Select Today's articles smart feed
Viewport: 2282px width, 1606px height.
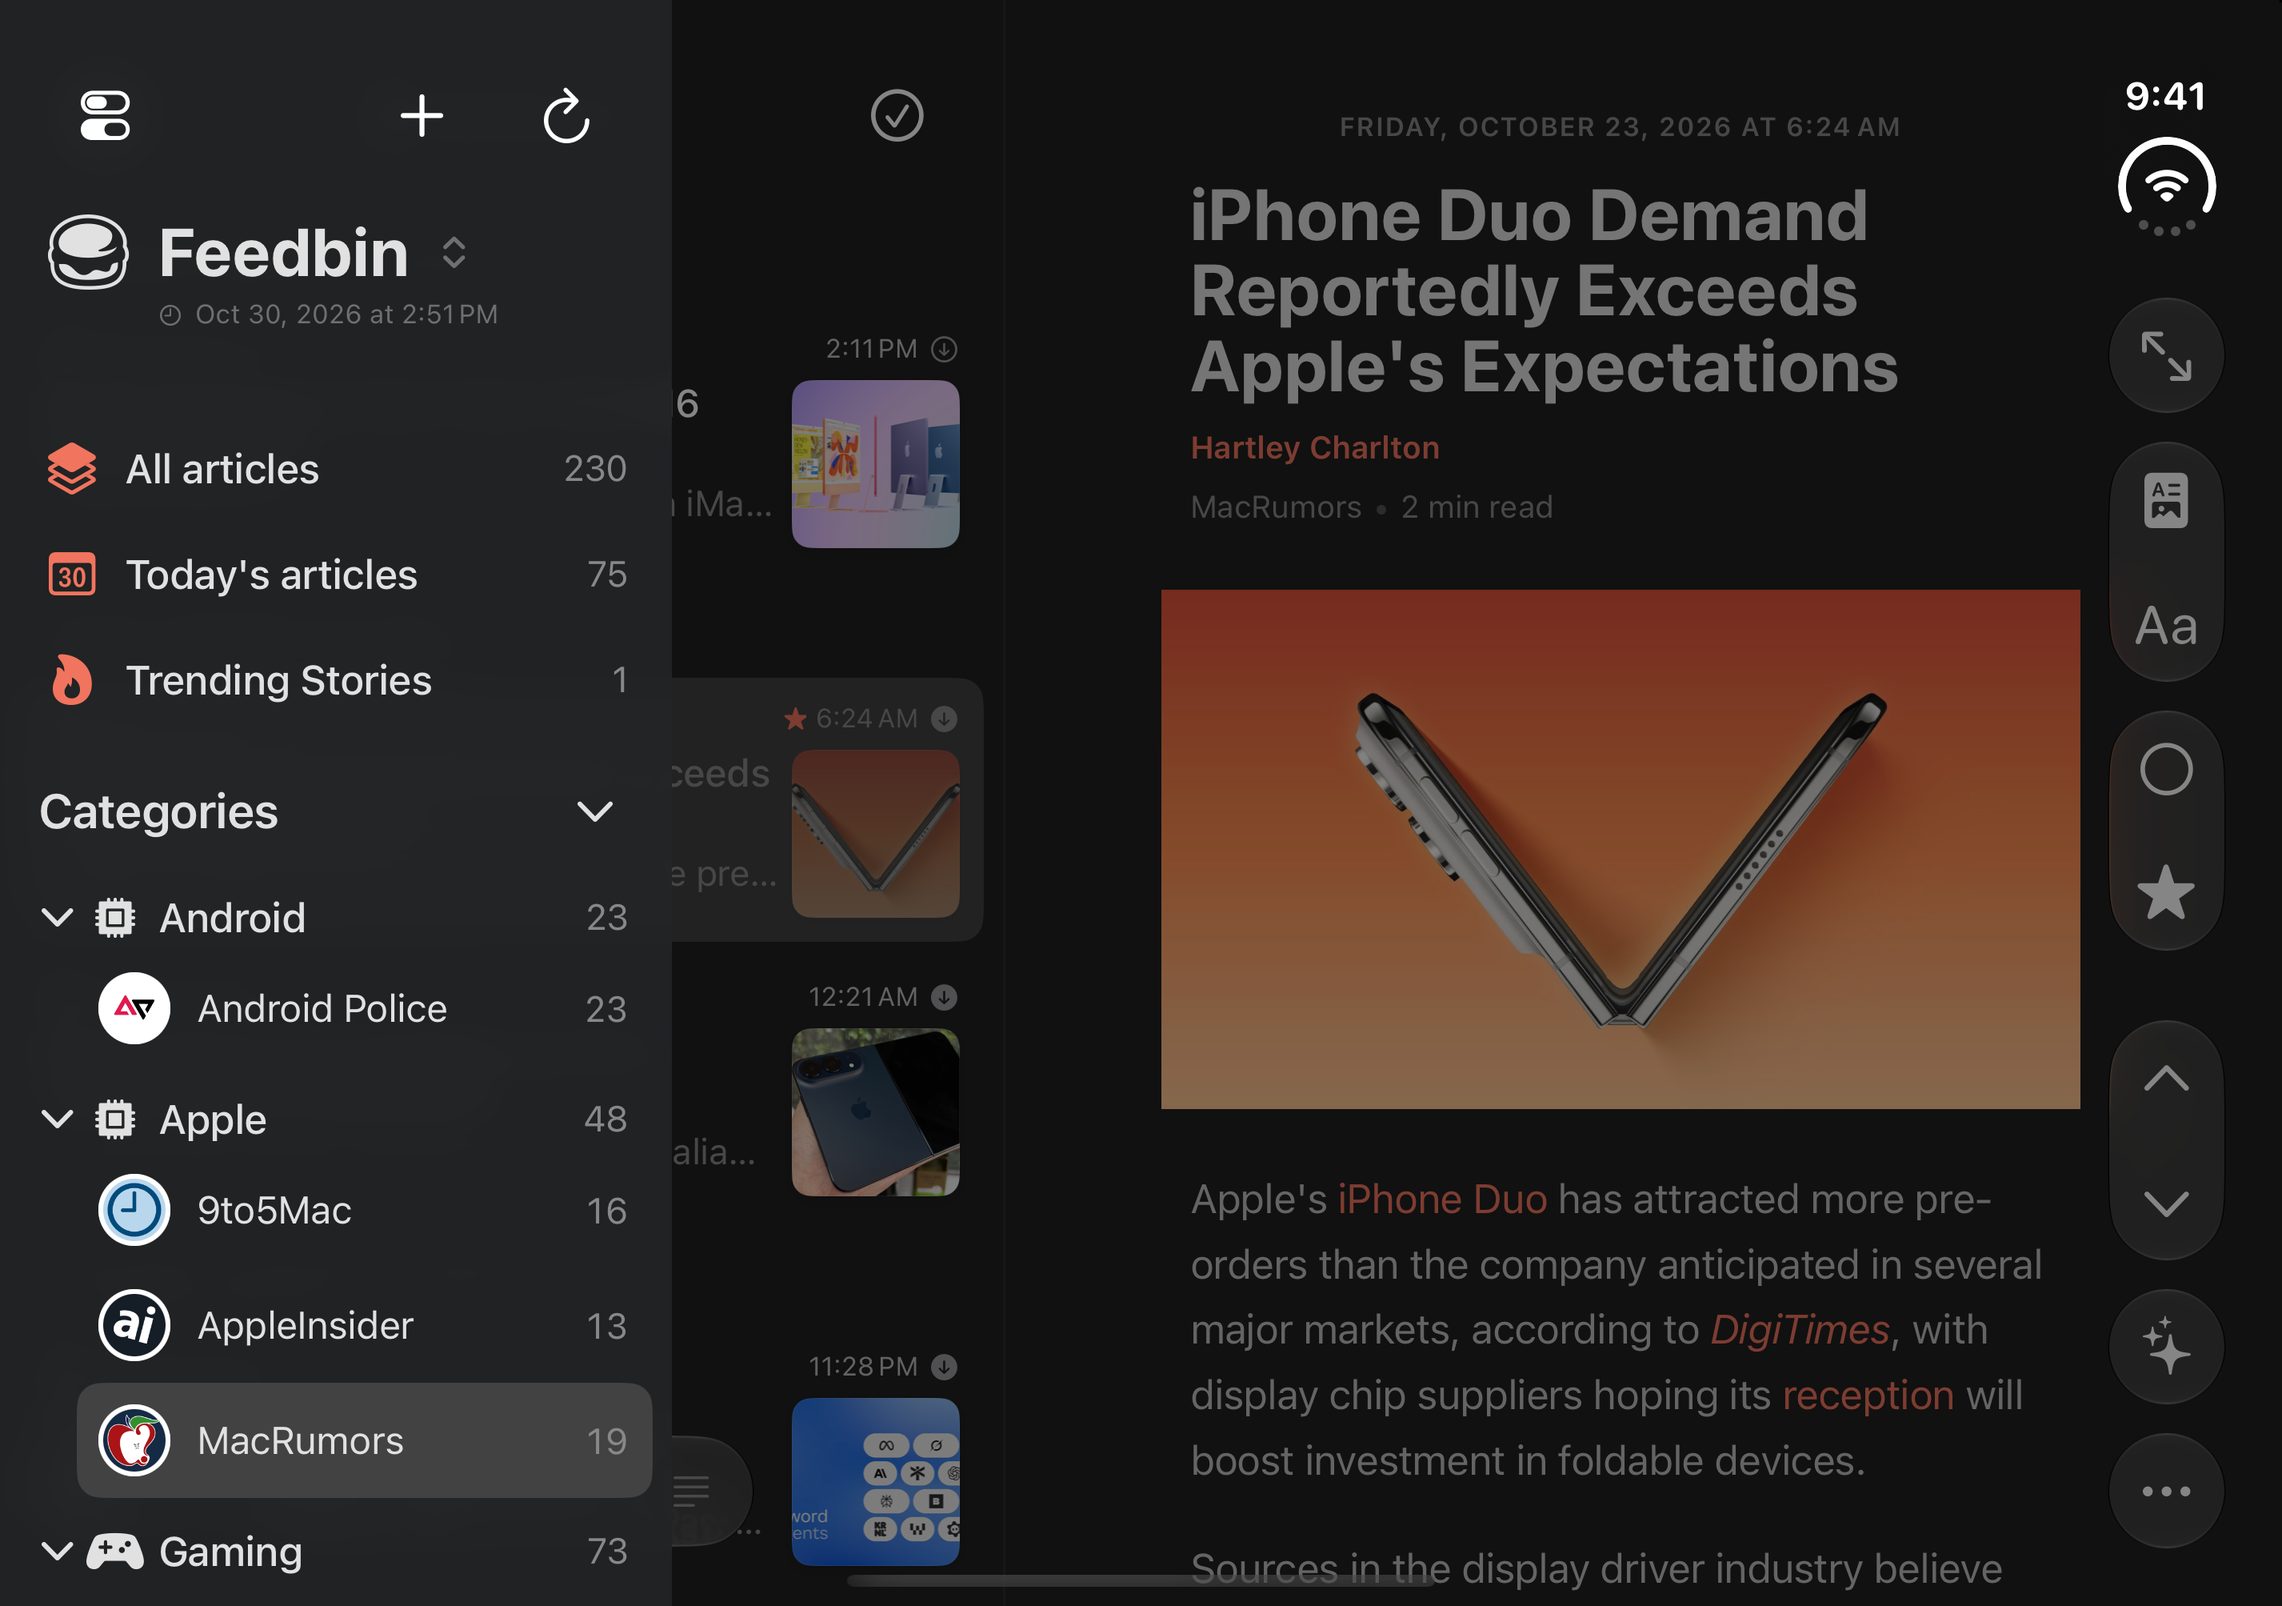pyautogui.click(x=336, y=575)
